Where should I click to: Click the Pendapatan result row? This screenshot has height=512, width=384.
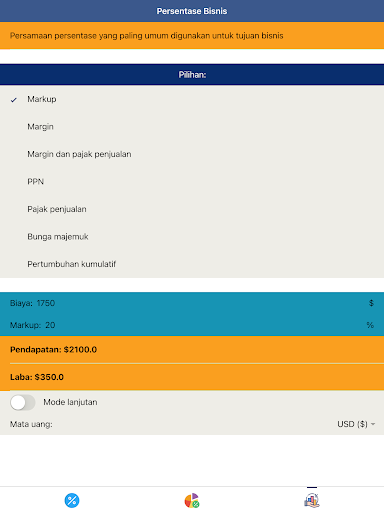pyautogui.click(x=192, y=349)
